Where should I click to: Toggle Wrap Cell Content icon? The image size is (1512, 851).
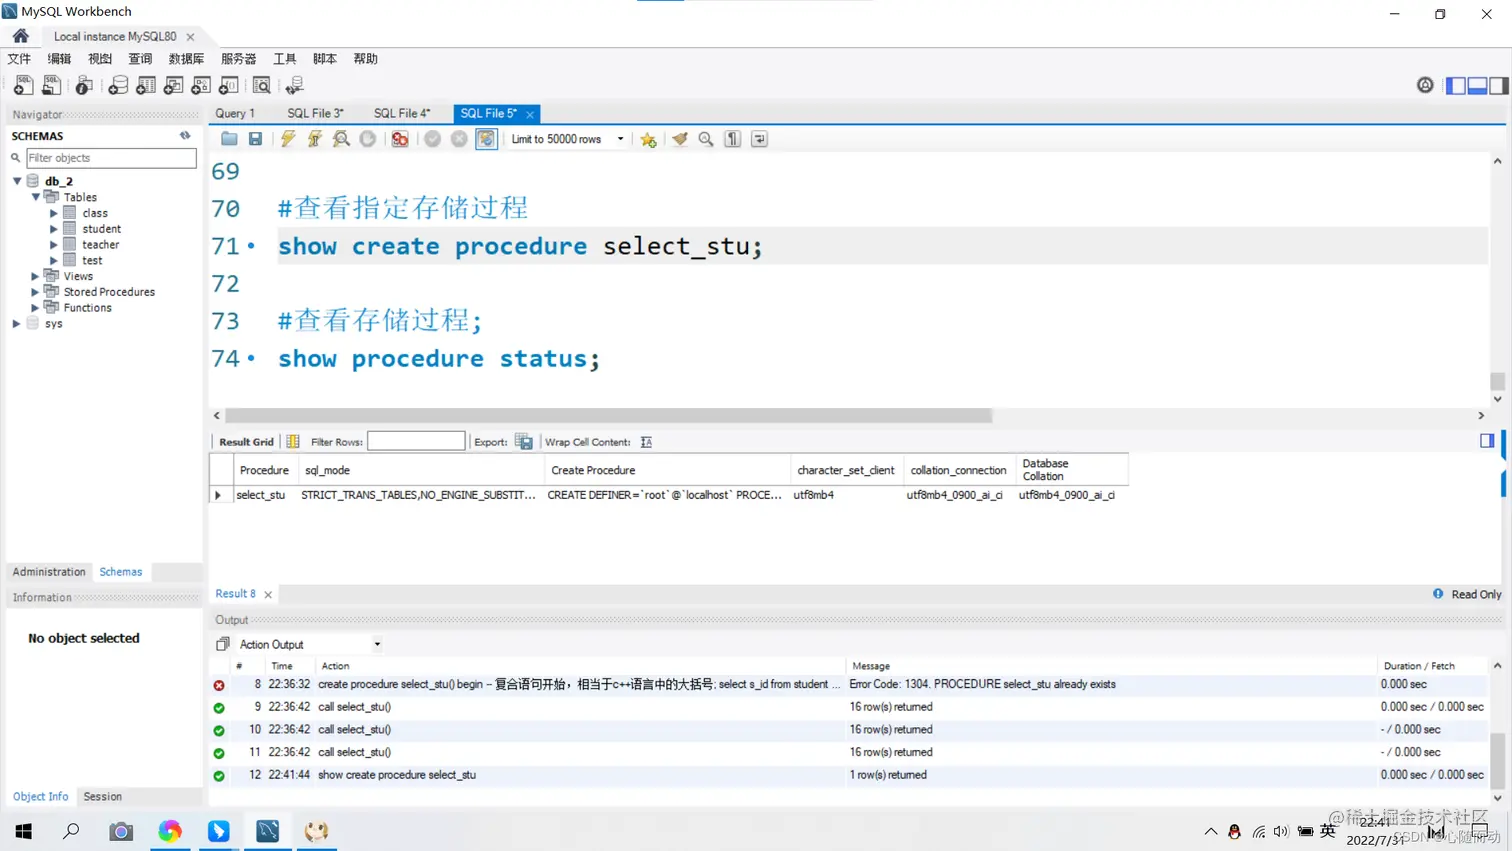point(646,442)
